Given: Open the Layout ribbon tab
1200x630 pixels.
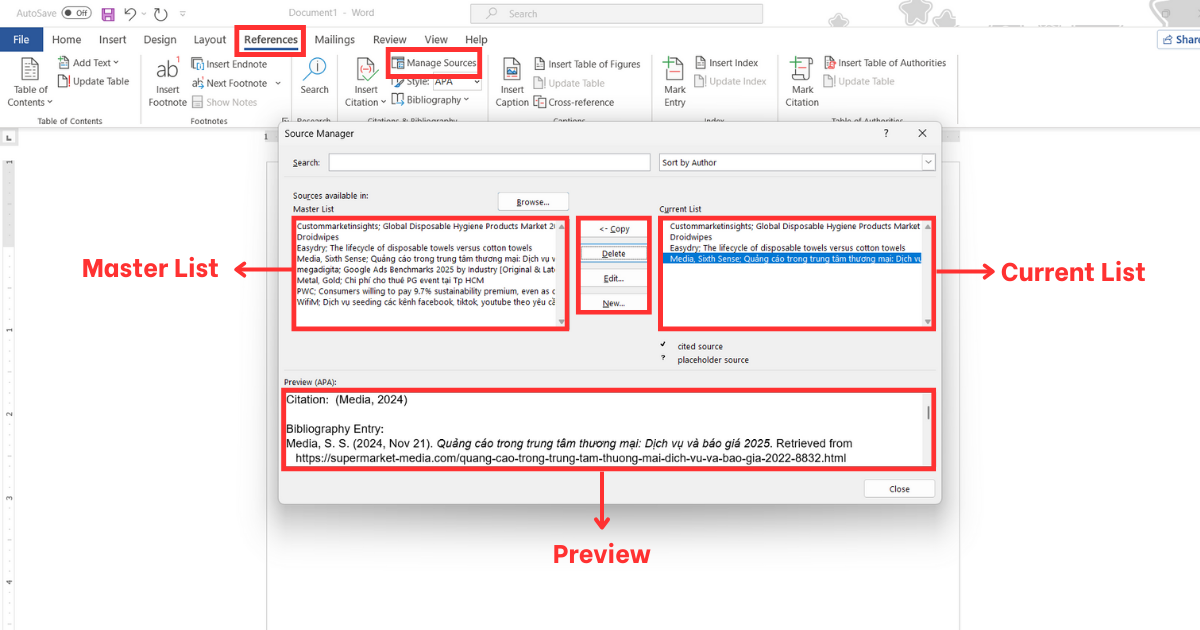Looking at the screenshot, I should pos(210,40).
